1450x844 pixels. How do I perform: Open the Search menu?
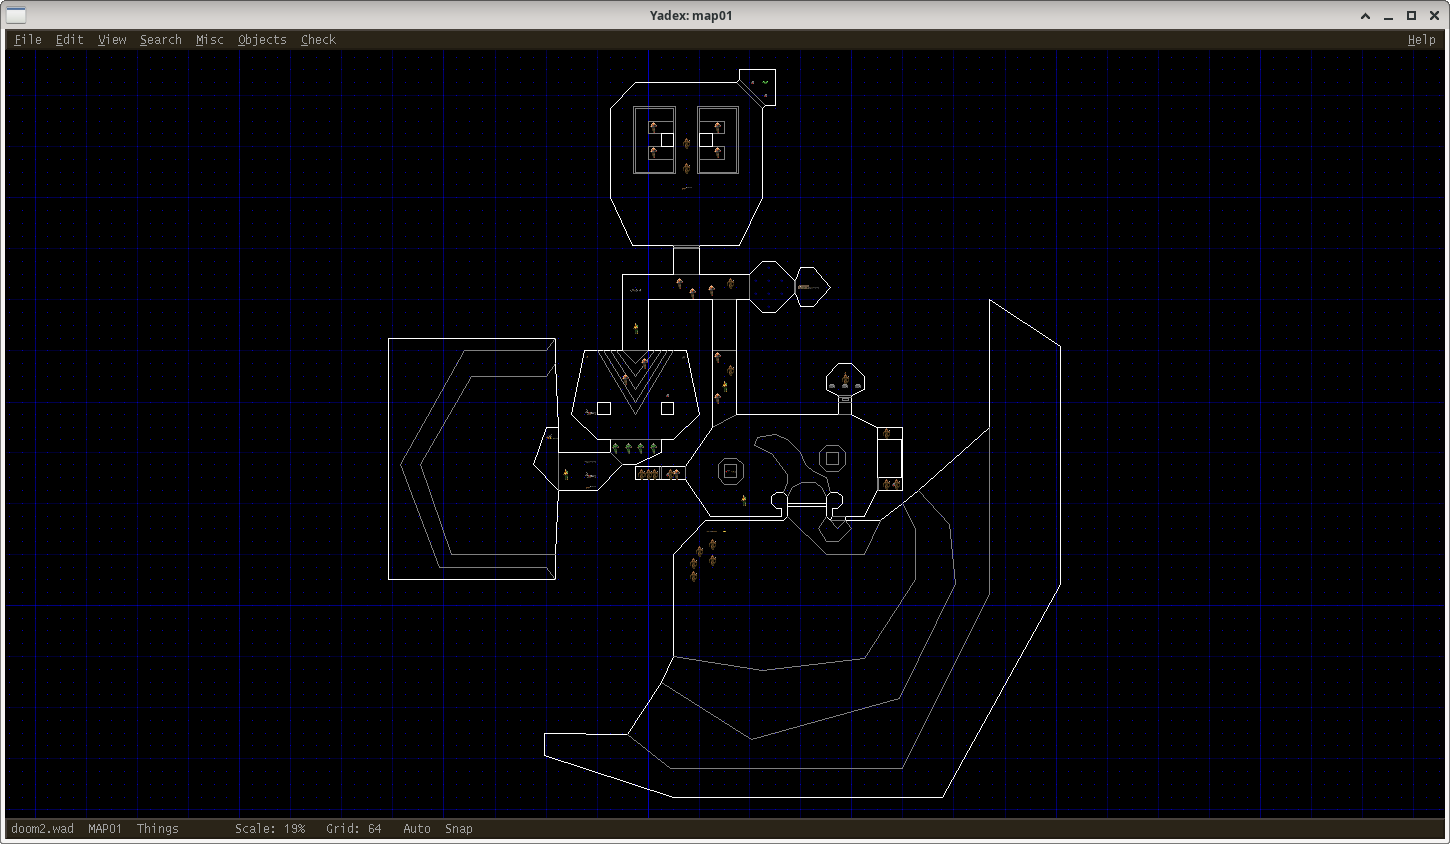161,40
